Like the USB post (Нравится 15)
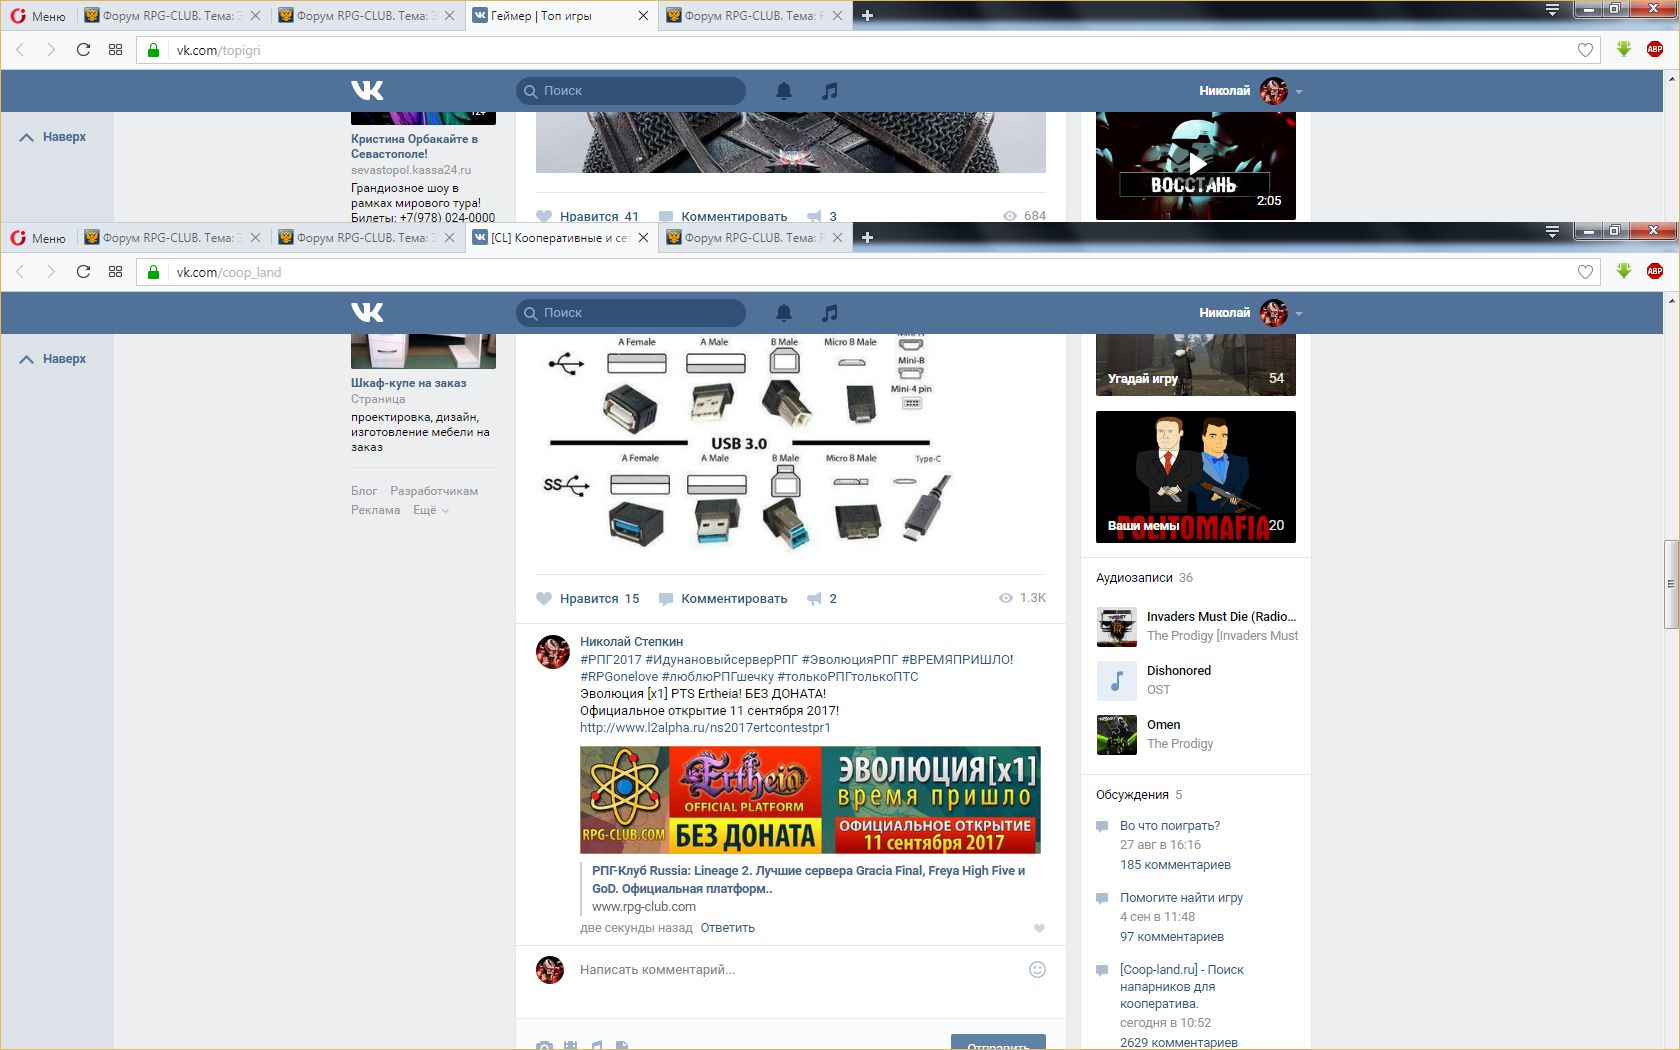Viewport: 1680px width, 1050px height. pos(588,599)
